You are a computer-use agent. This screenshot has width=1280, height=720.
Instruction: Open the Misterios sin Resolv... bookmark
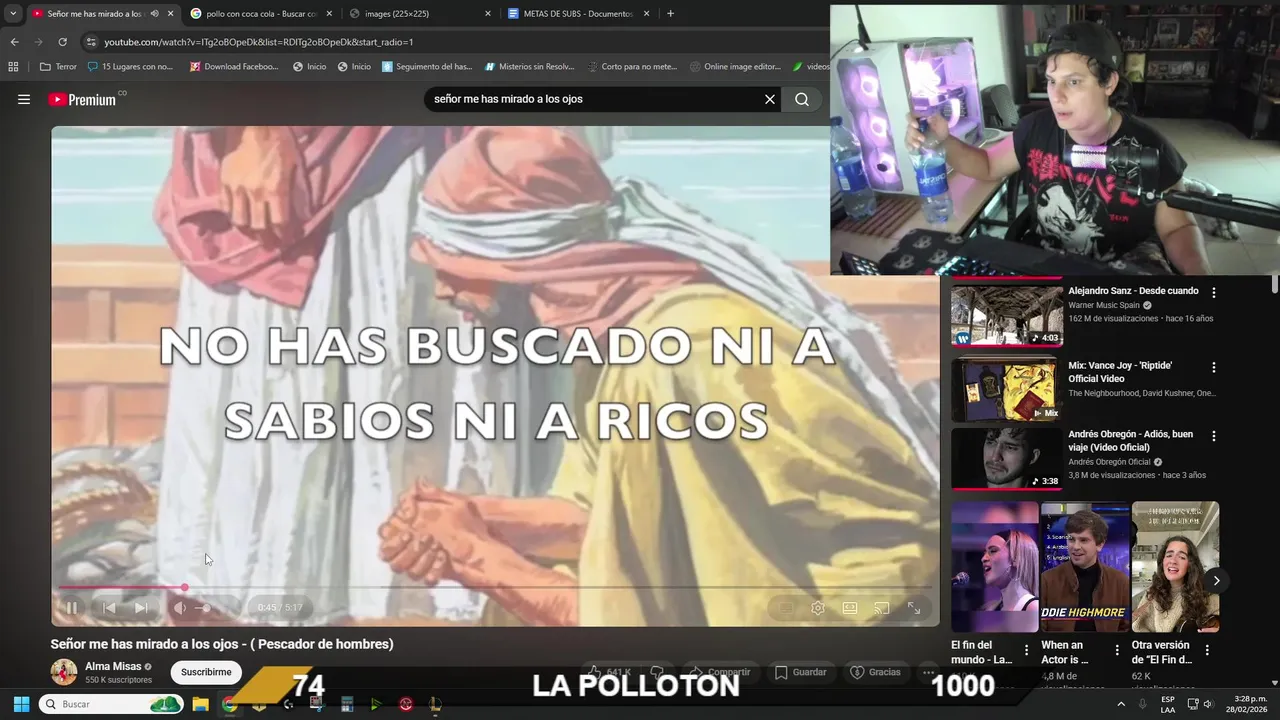coord(529,67)
